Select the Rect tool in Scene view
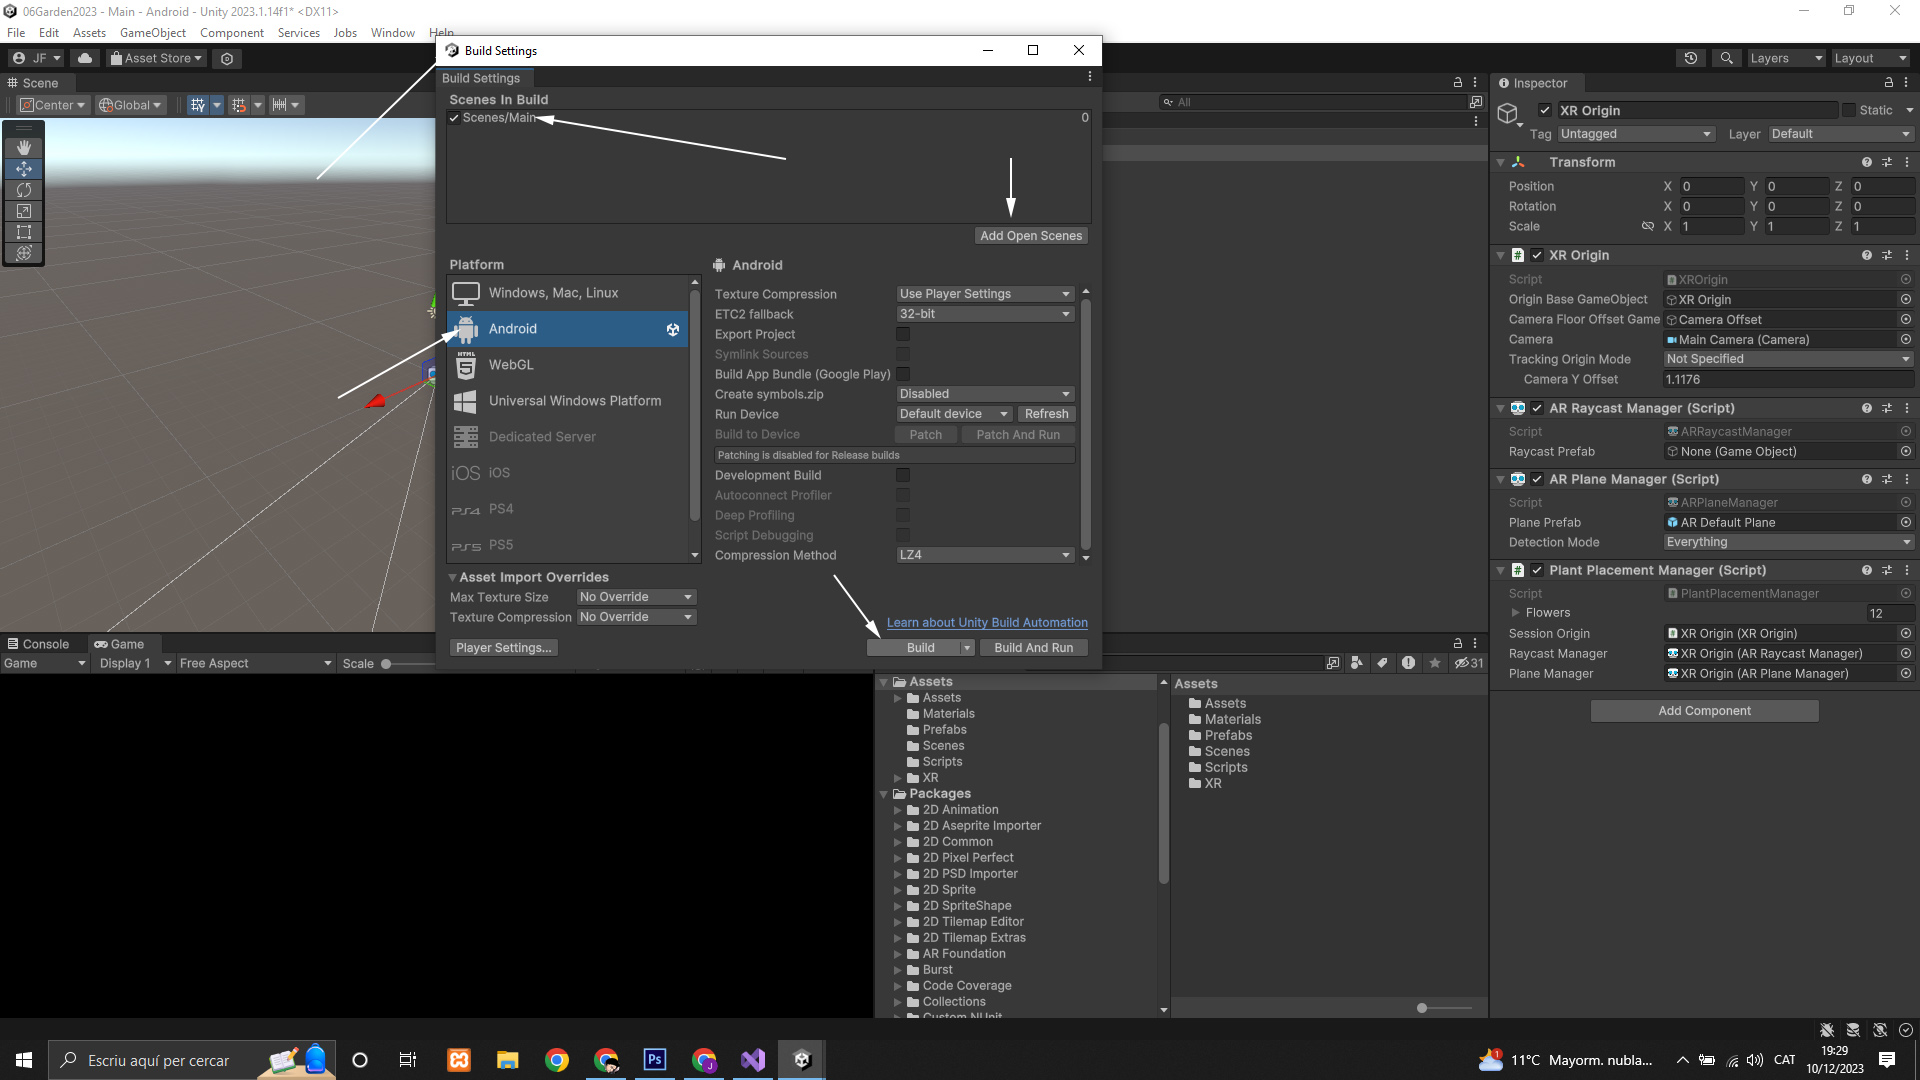The width and height of the screenshot is (1920, 1080). tap(24, 232)
